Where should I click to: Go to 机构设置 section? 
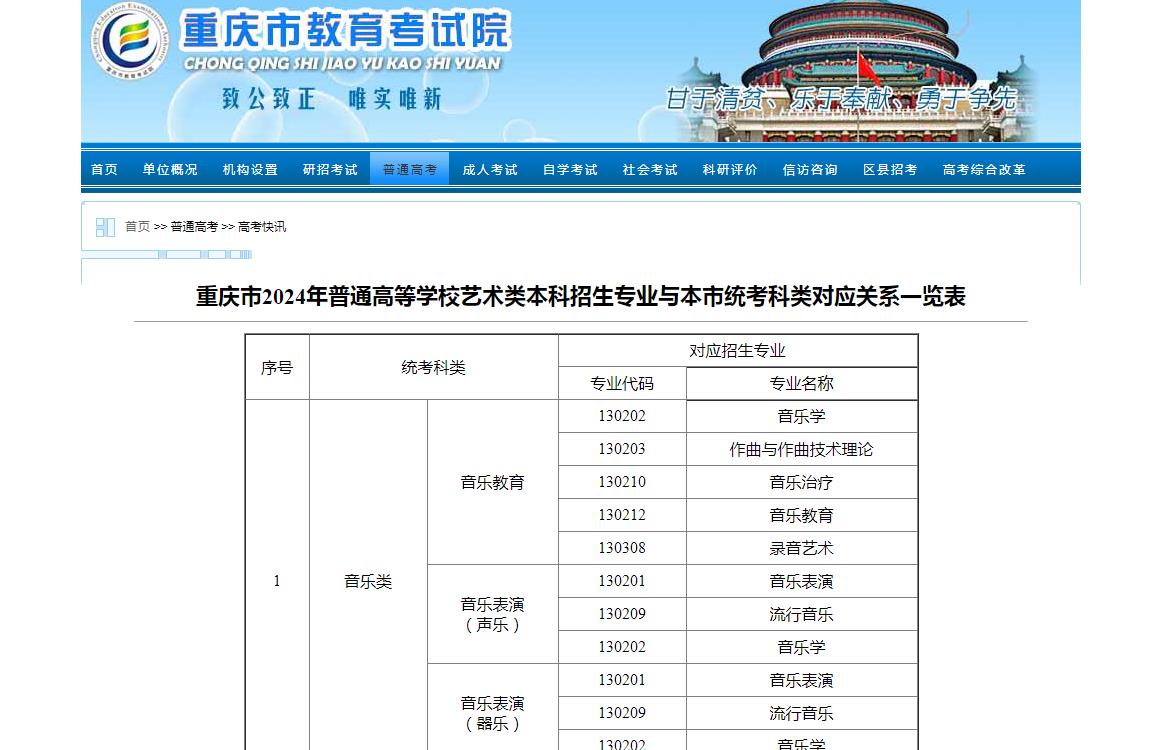(x=250, y=169)
